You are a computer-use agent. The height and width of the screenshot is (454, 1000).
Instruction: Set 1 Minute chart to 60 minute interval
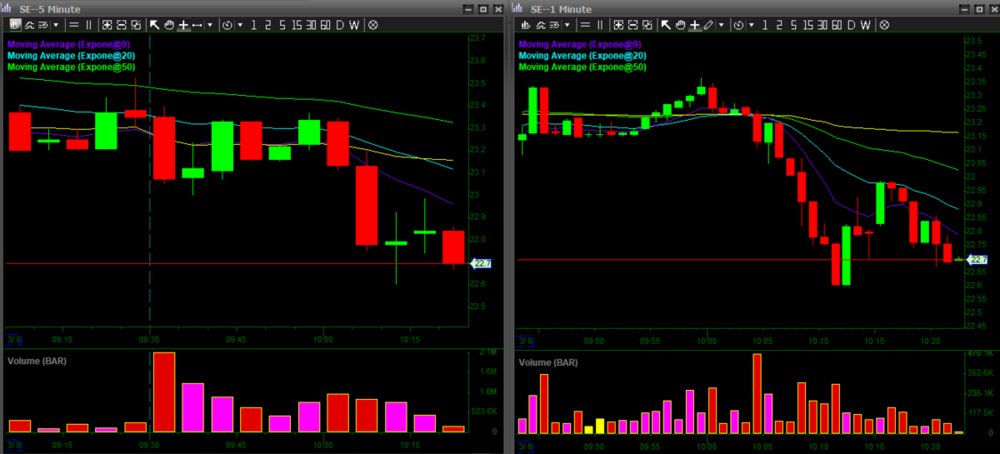pos(835,23)
